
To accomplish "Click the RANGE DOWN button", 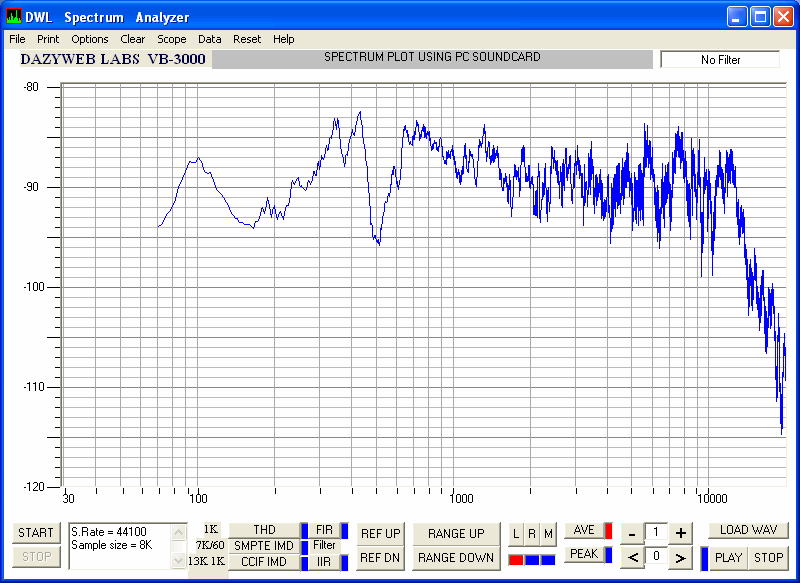I will 456,558.
